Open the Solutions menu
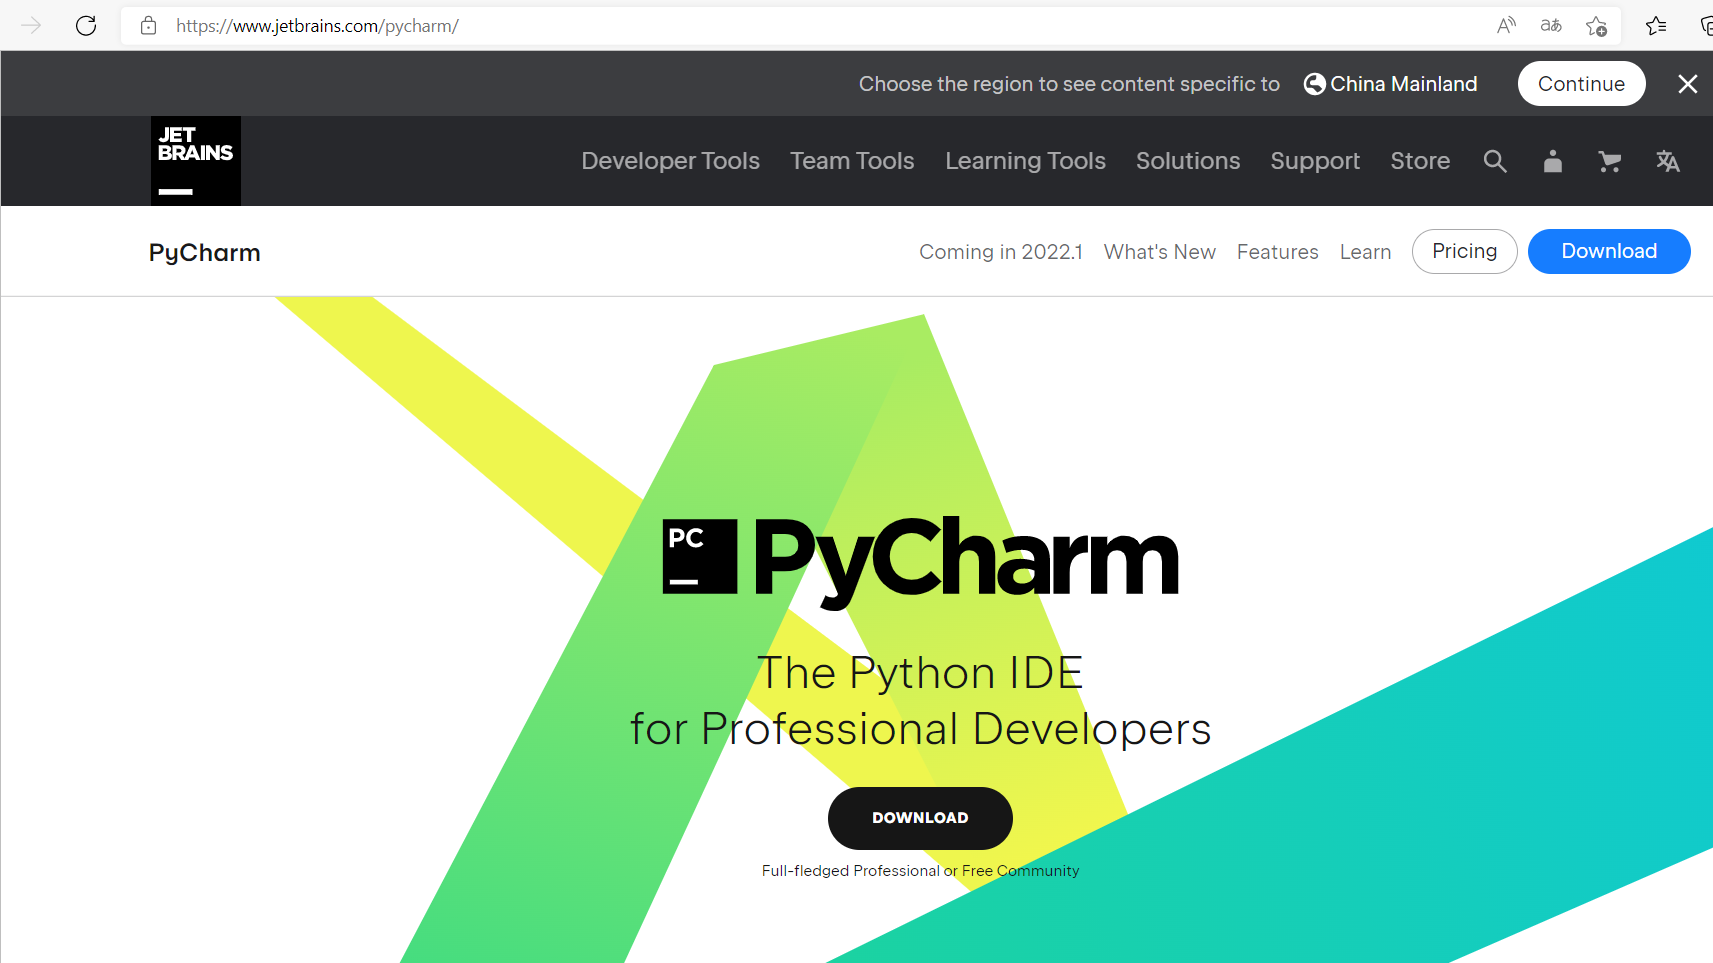The image size is (1713, 963). [x=1187, y=161]
